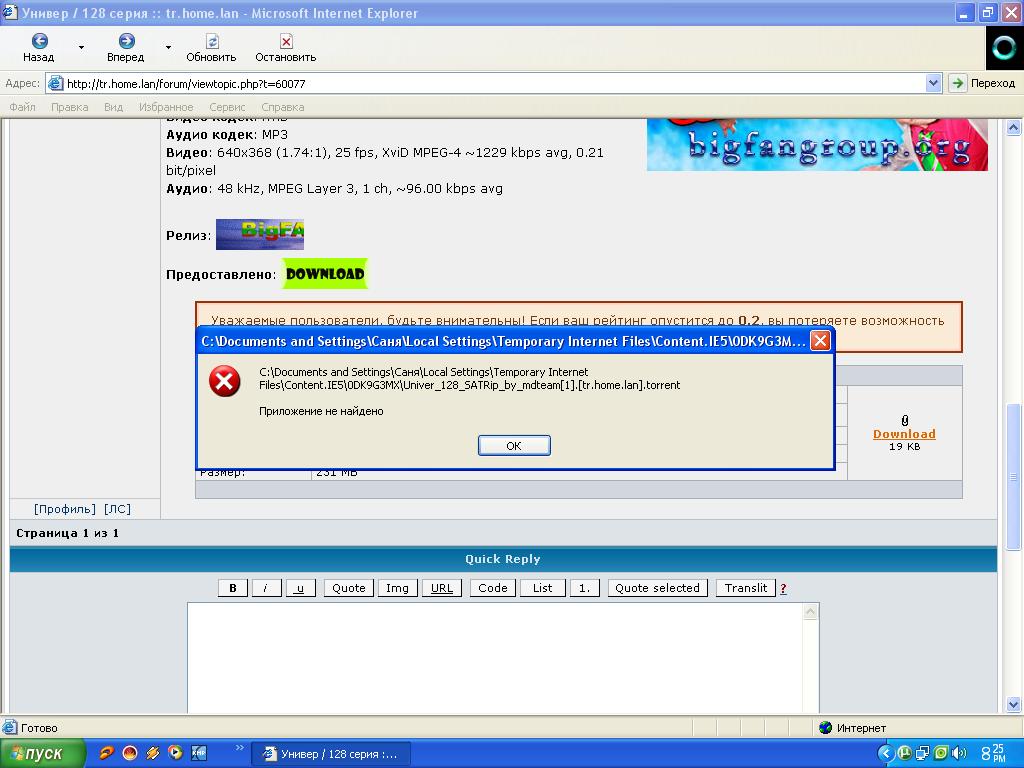Image resolution: width=1024 pixels, height=768 pixels.
Task: Click the green square tray icon
Action: click(941, 754)
